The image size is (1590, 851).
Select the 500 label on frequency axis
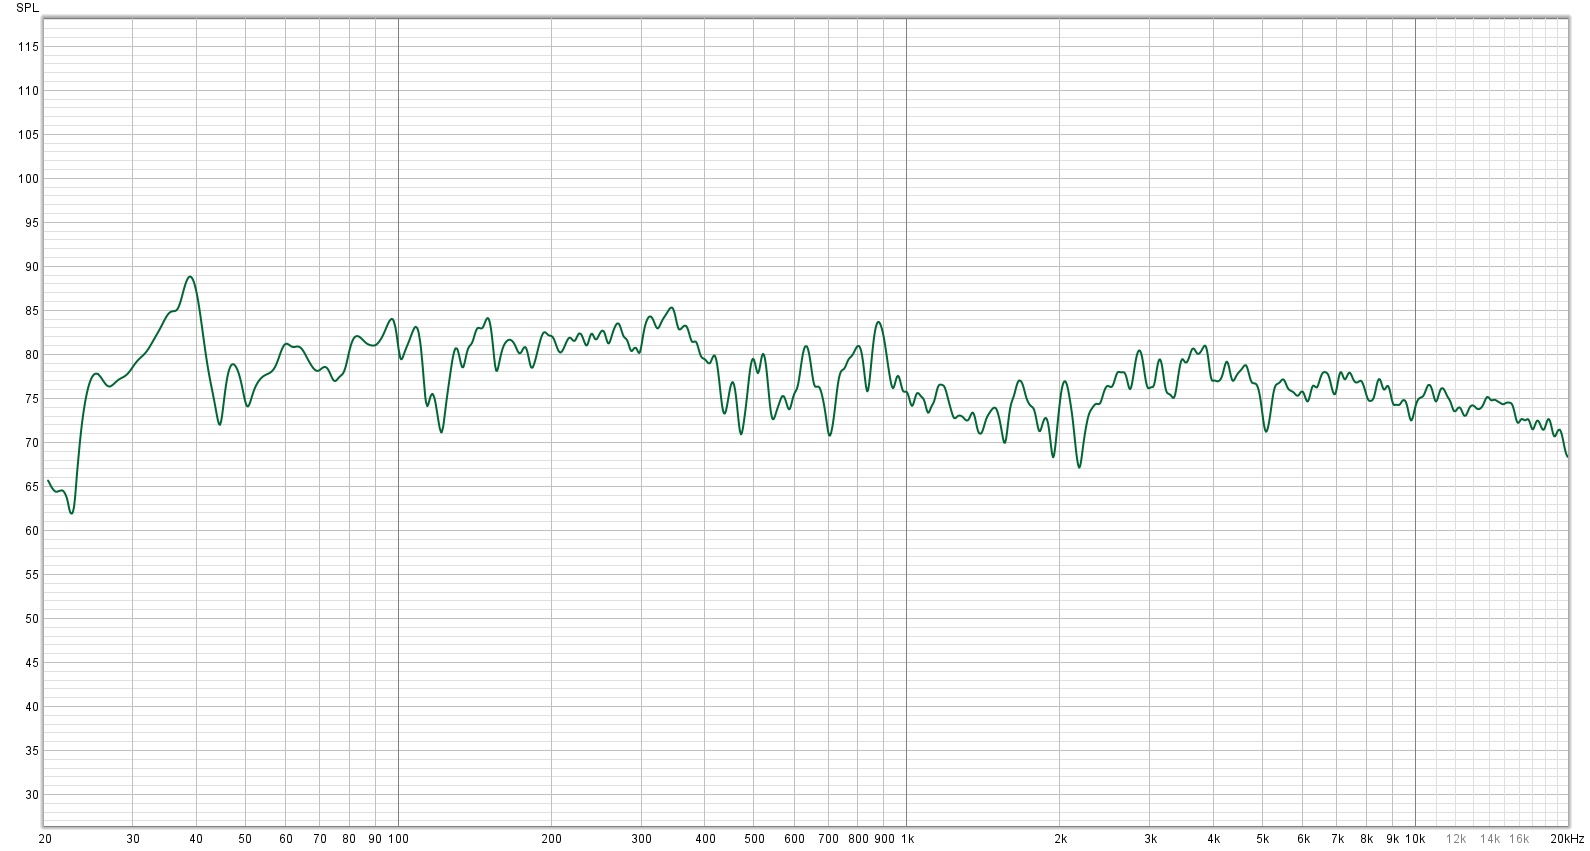pyautogui.click(x=754, y=839)
